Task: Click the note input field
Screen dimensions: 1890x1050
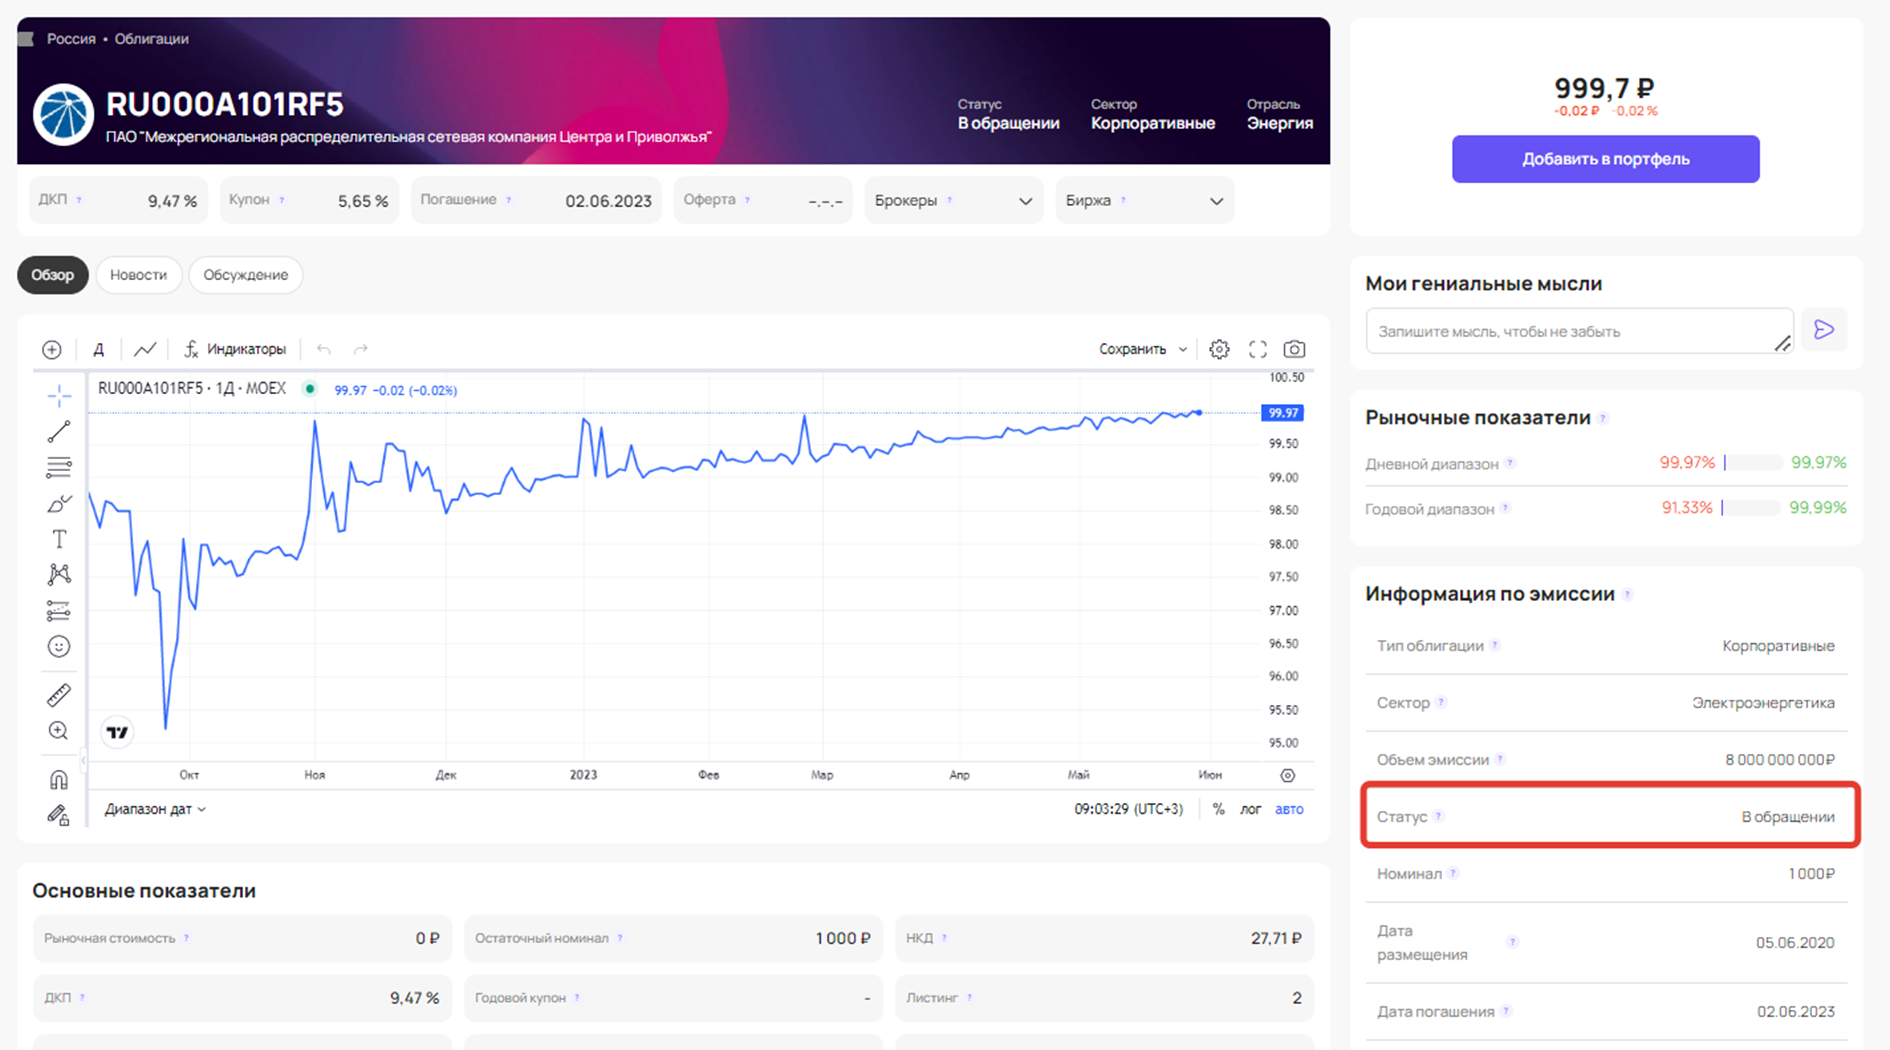Action: point(1579,331)
